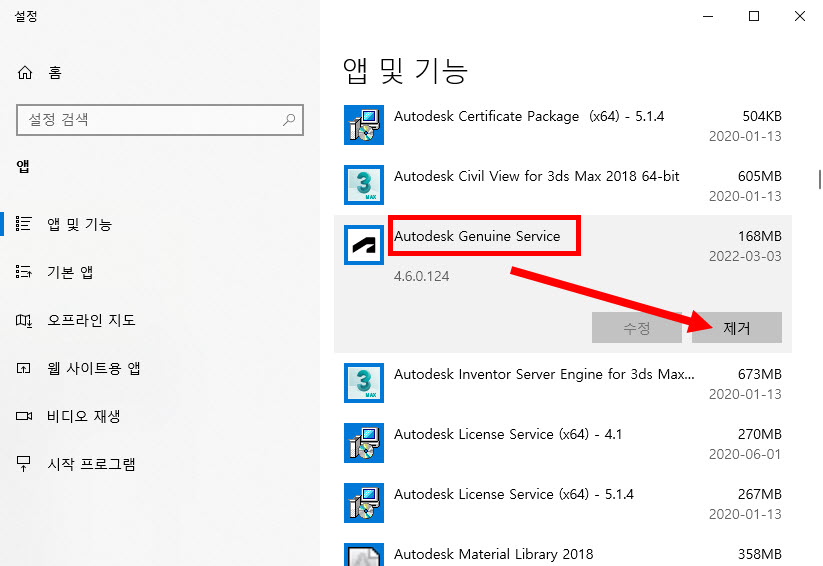Click the Autodesk Material Library 2018 icon
823x566 pixels.
pos(364,554)
